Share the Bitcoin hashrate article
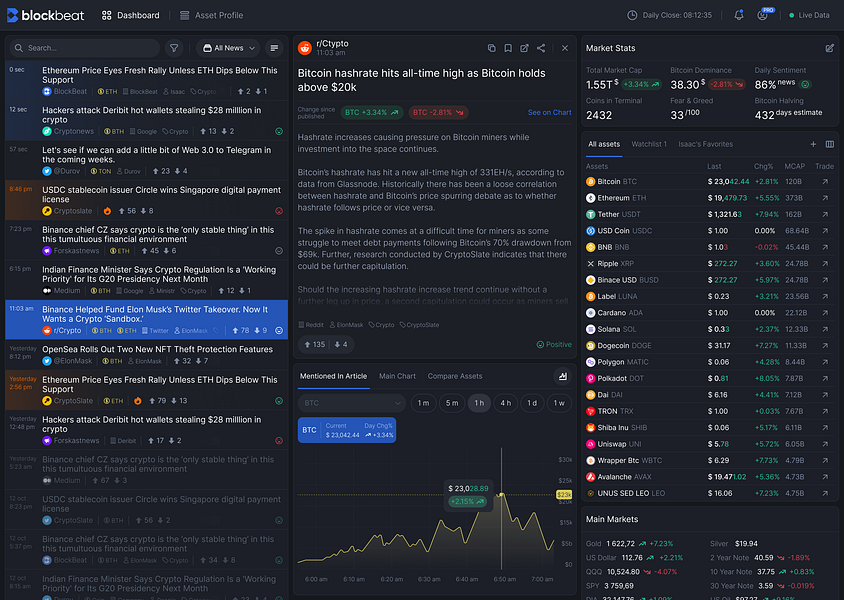The height and width of the screenshot is (600, 844). (x=541, y=48)
